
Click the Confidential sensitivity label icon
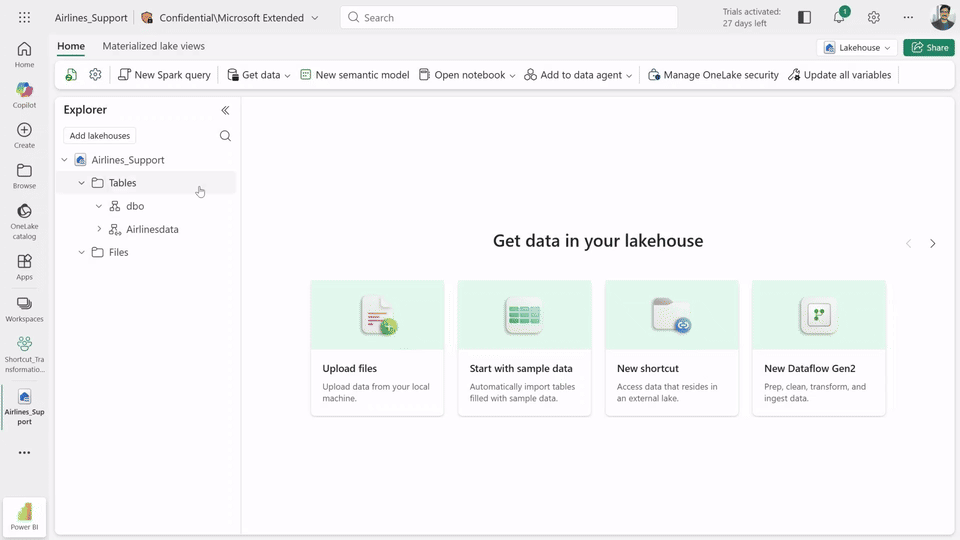tap(147, 18)
